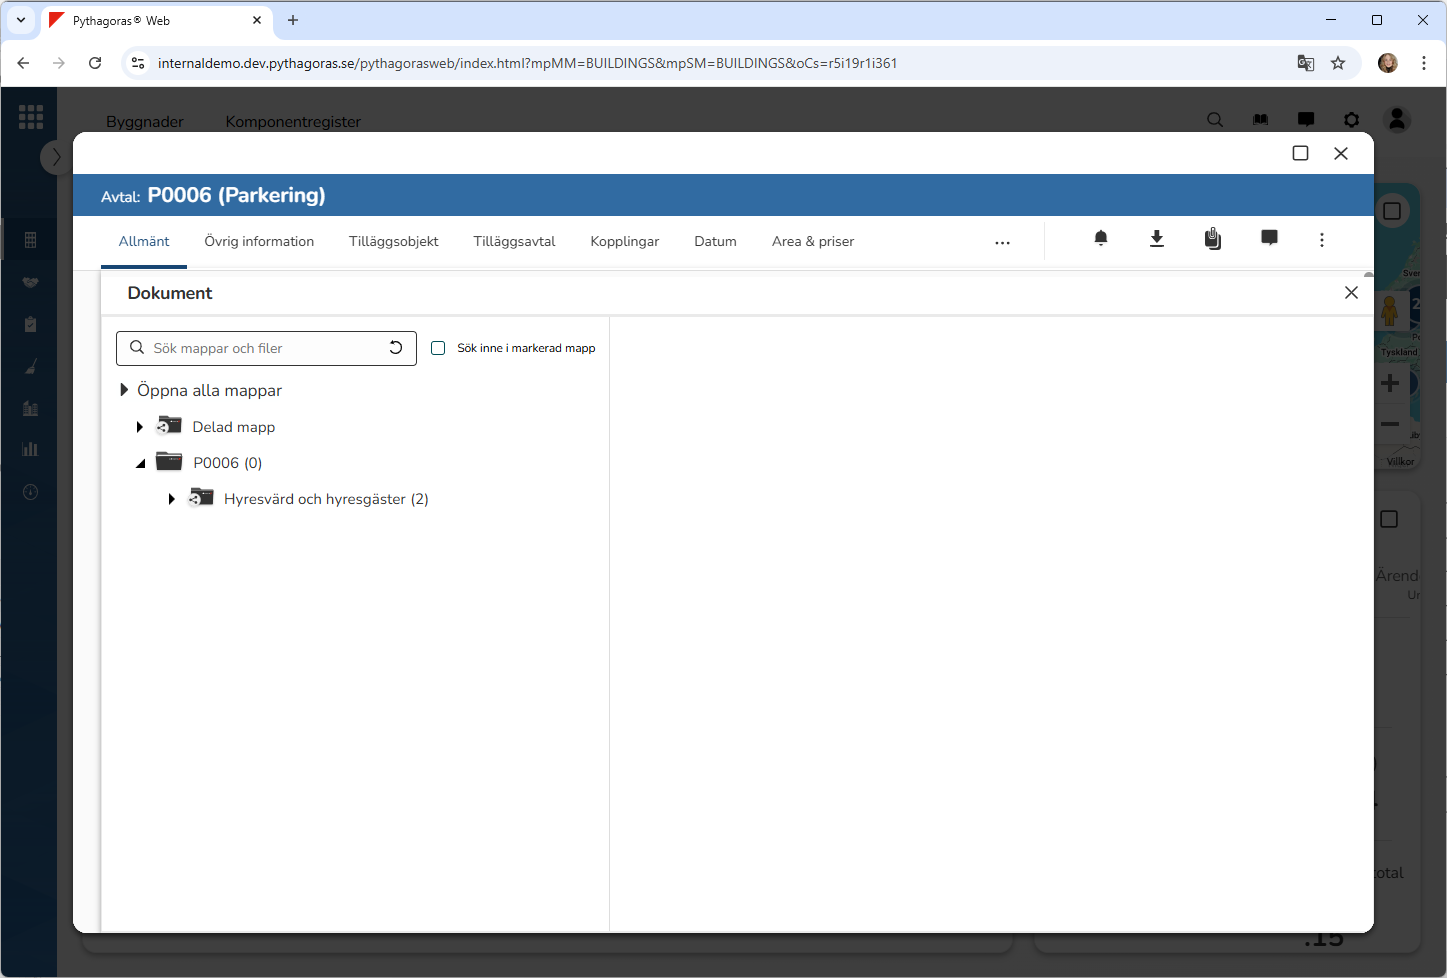The width and height of the screenshot is (1447, 978).
Task: Open the documents clipboard attachment icon
Action: point(1212,239)
